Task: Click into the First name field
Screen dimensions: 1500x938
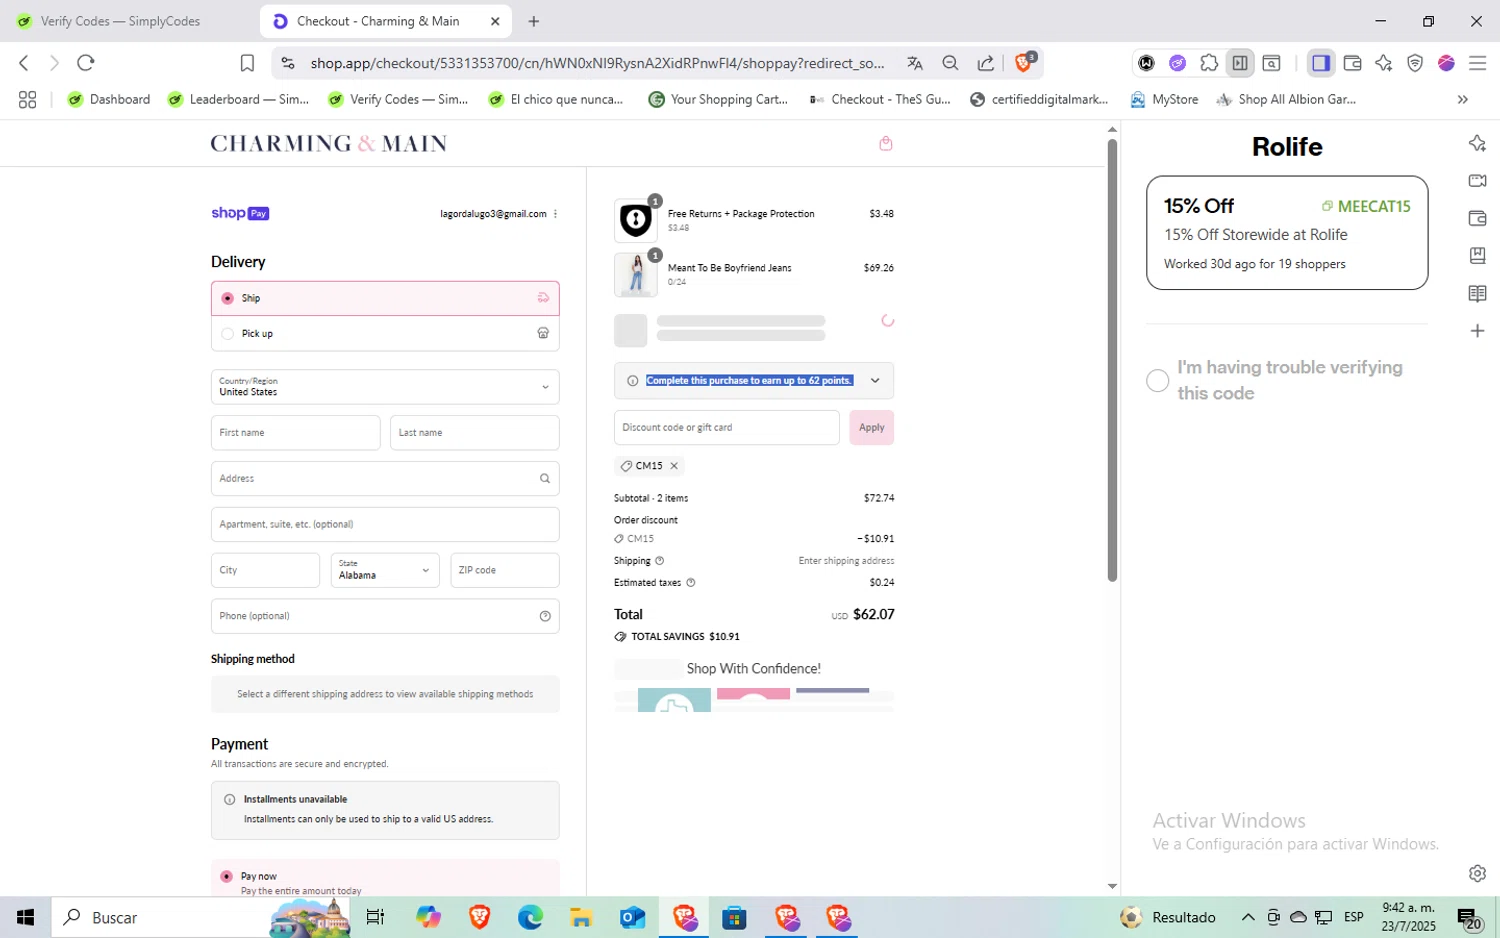Action: click(x=296, y=433)
